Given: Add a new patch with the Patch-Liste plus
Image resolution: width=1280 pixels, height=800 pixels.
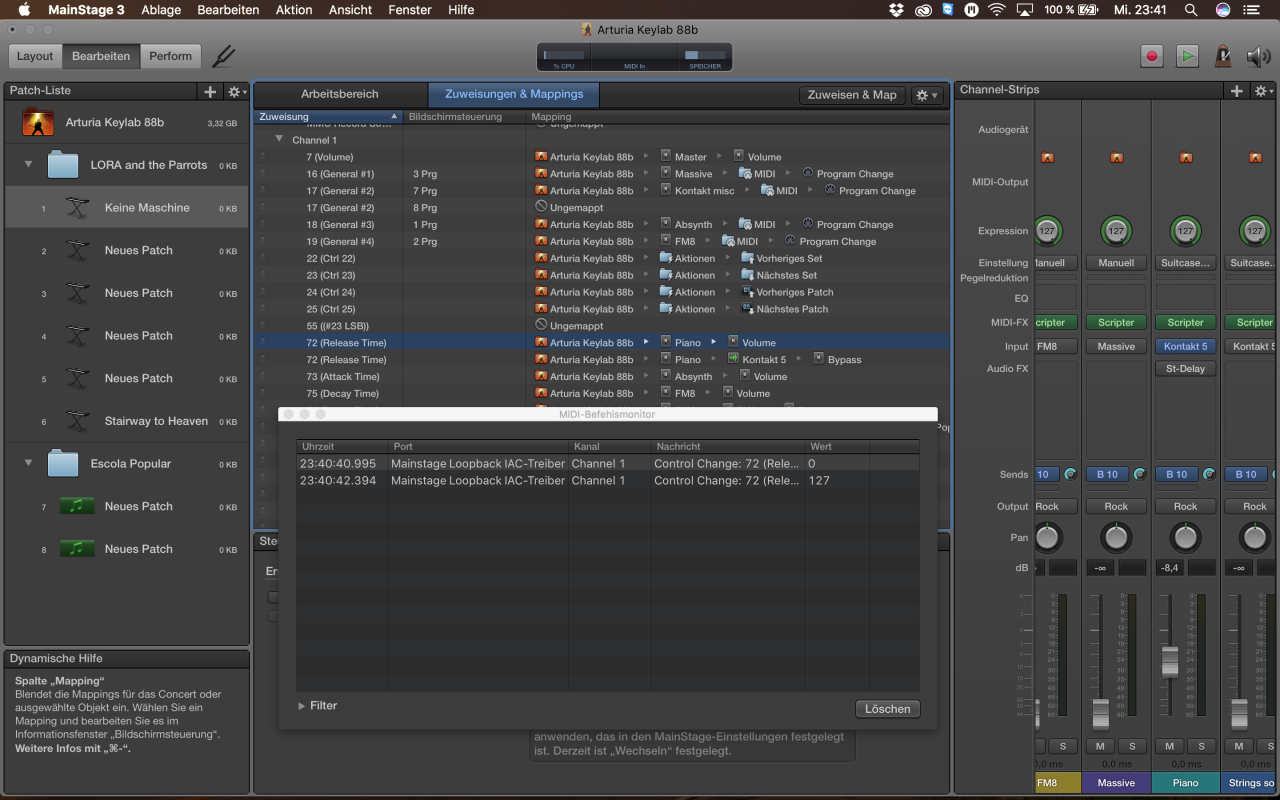Looking at the screenshot, I should (x=210, y=92).
